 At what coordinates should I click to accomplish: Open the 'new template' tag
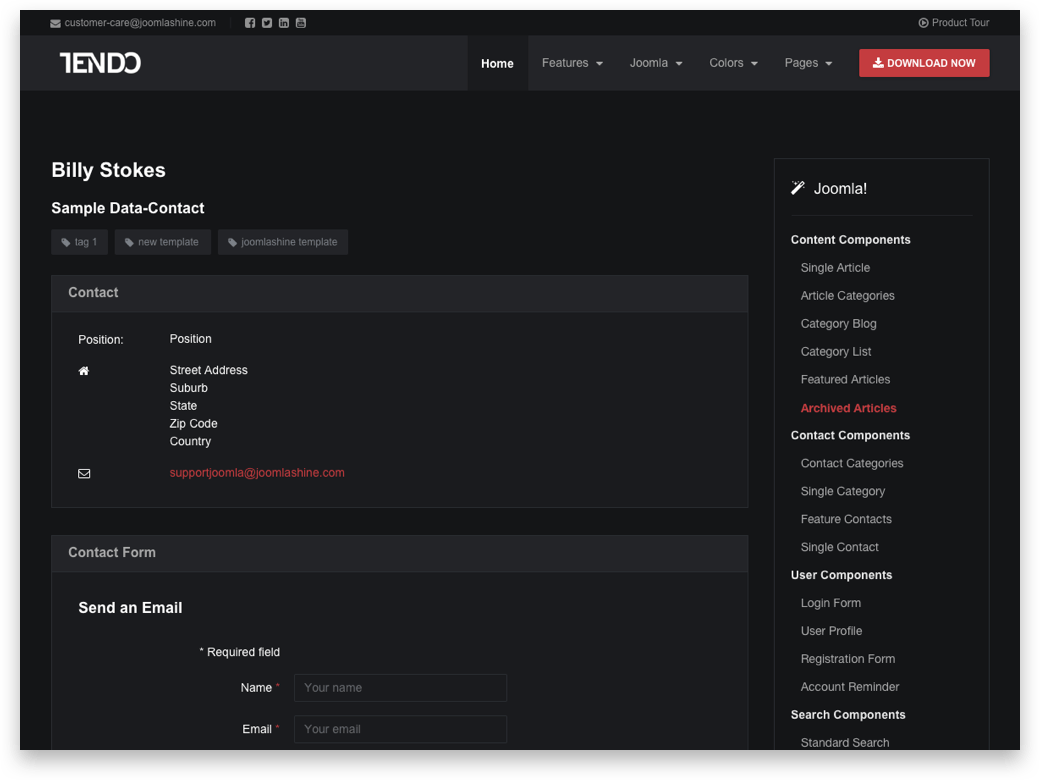(x=162, y=242)
